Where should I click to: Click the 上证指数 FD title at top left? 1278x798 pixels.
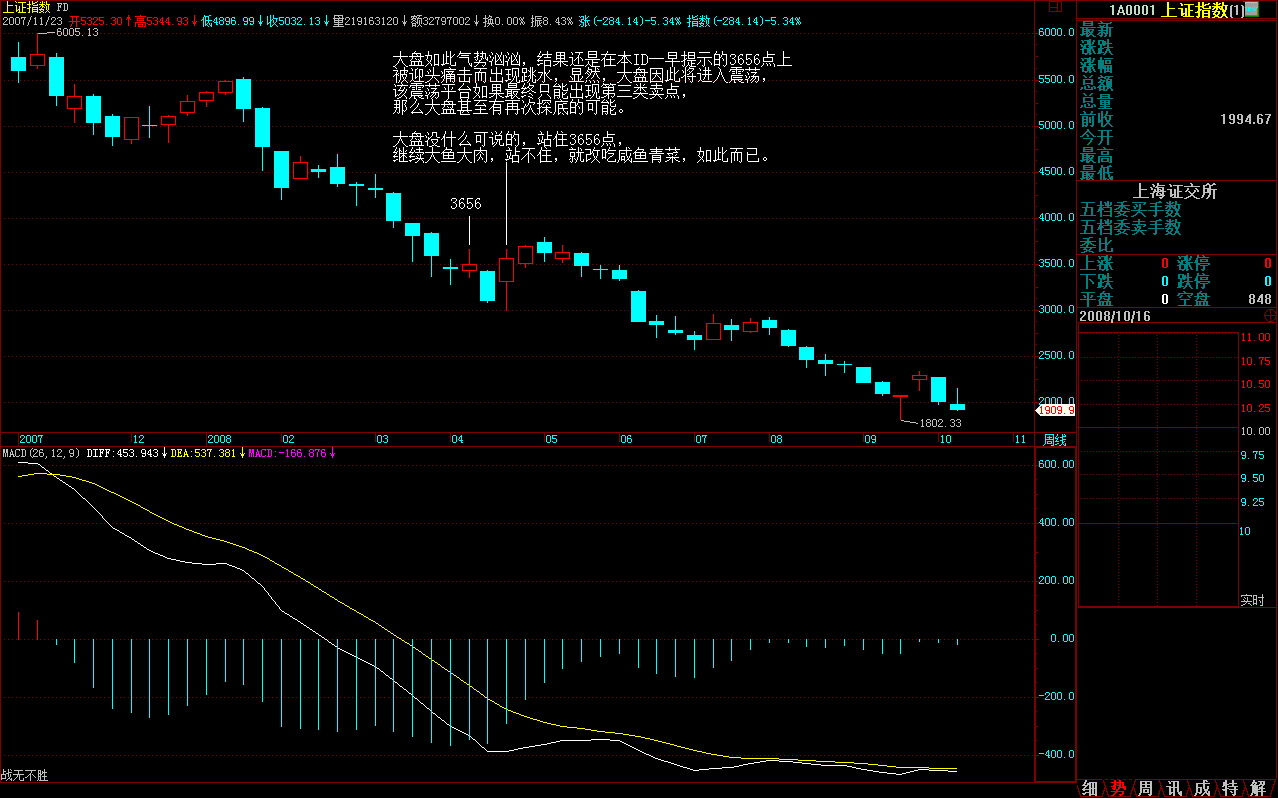35,7
